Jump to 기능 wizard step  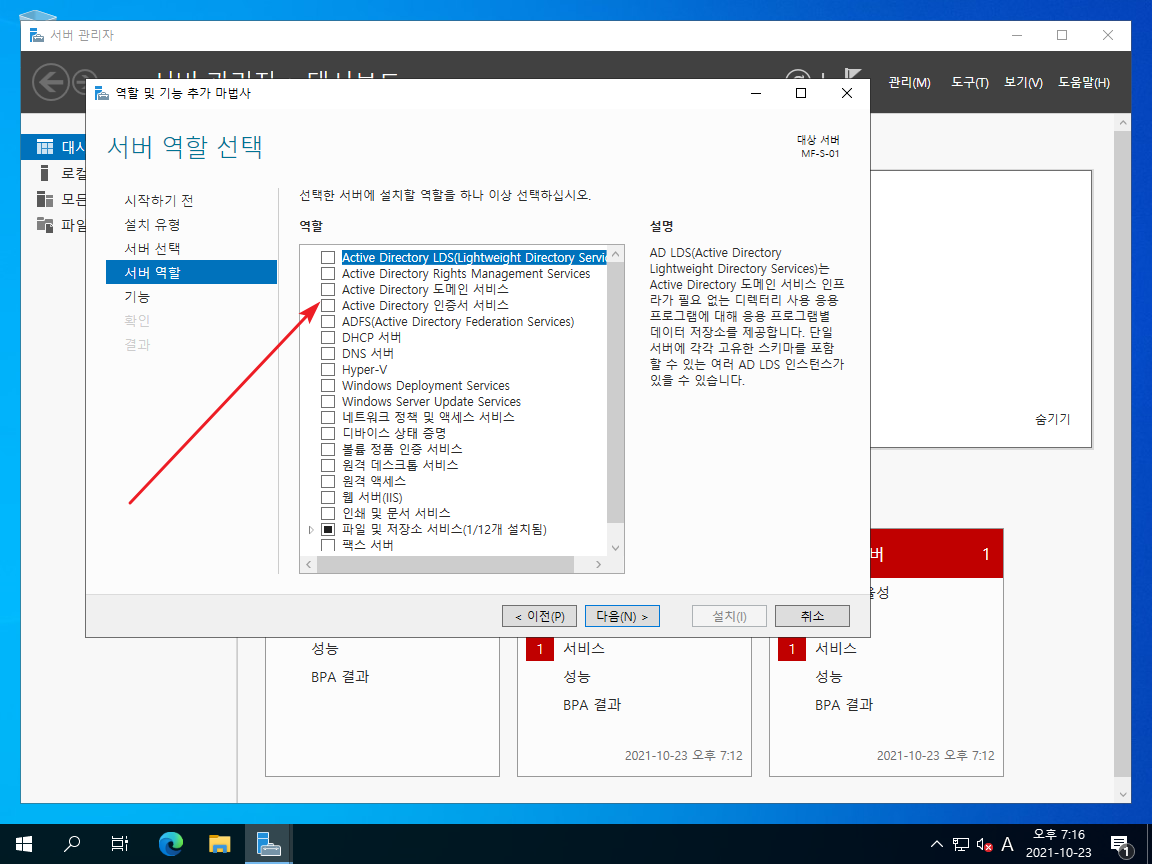point(137,297)
